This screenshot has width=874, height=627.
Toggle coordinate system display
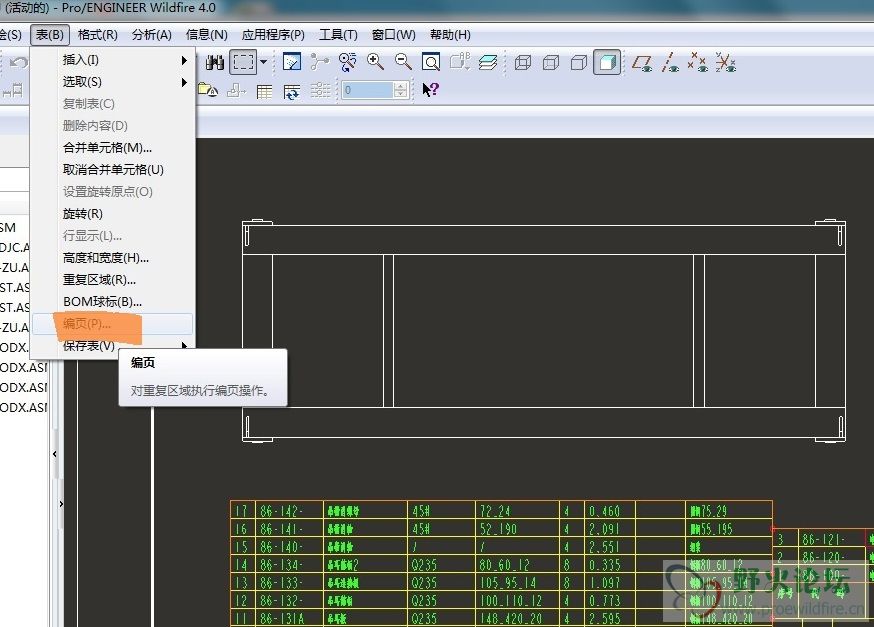pos(726,62)
